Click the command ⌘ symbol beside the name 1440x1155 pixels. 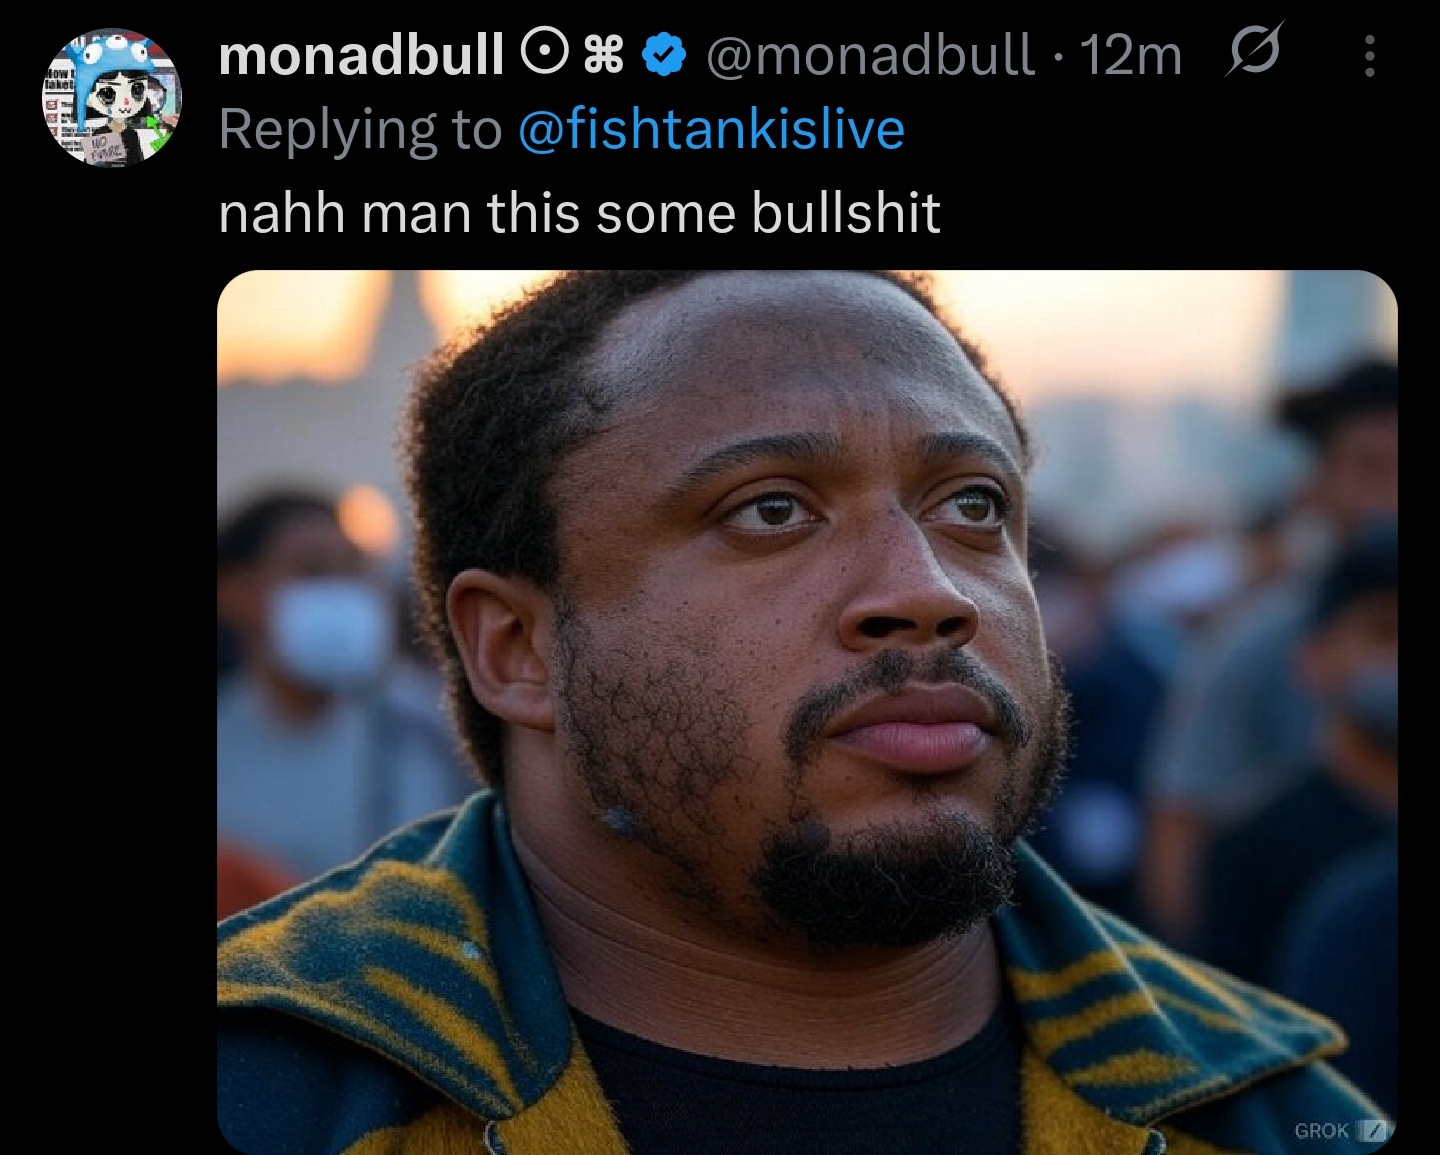[x=604, y=55]
